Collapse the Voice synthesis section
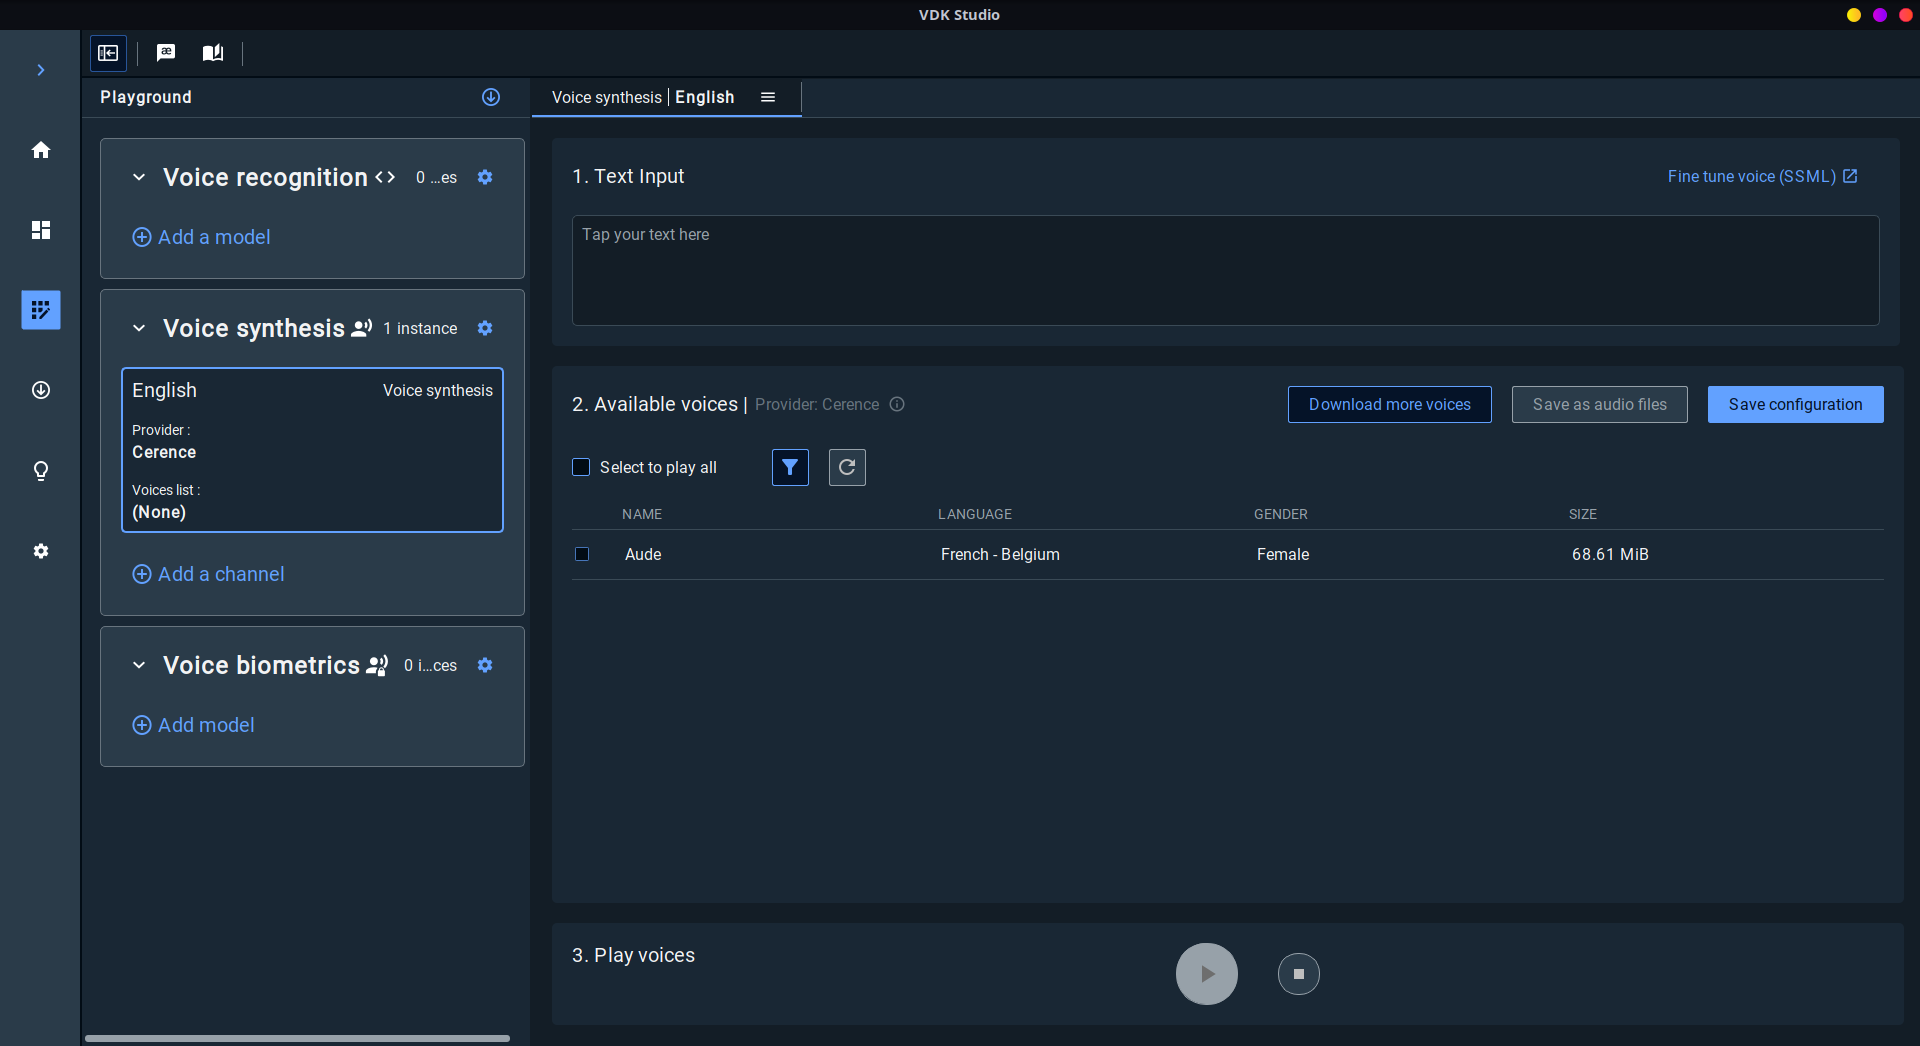1920x1046 pixels. pyautogui.click(x=139, y=329)
